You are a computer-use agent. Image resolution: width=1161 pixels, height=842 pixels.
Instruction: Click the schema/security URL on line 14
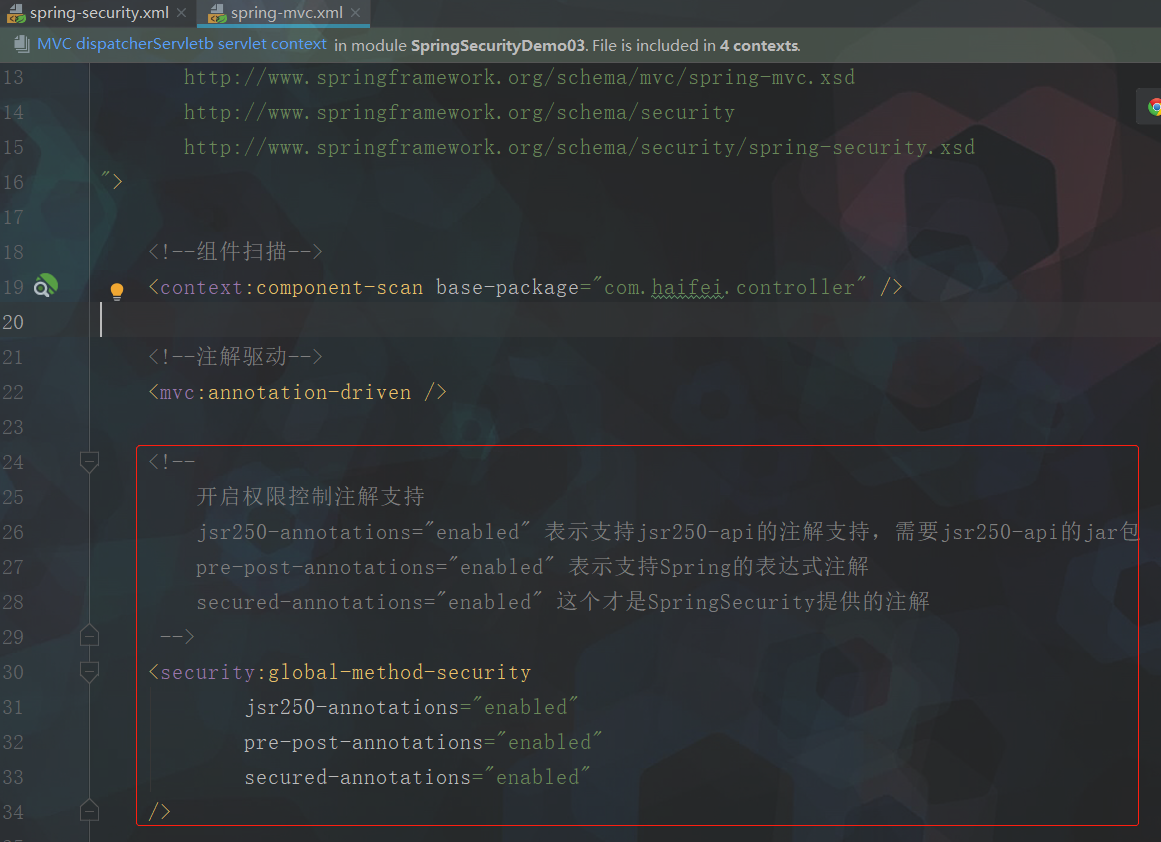point(459,112)
